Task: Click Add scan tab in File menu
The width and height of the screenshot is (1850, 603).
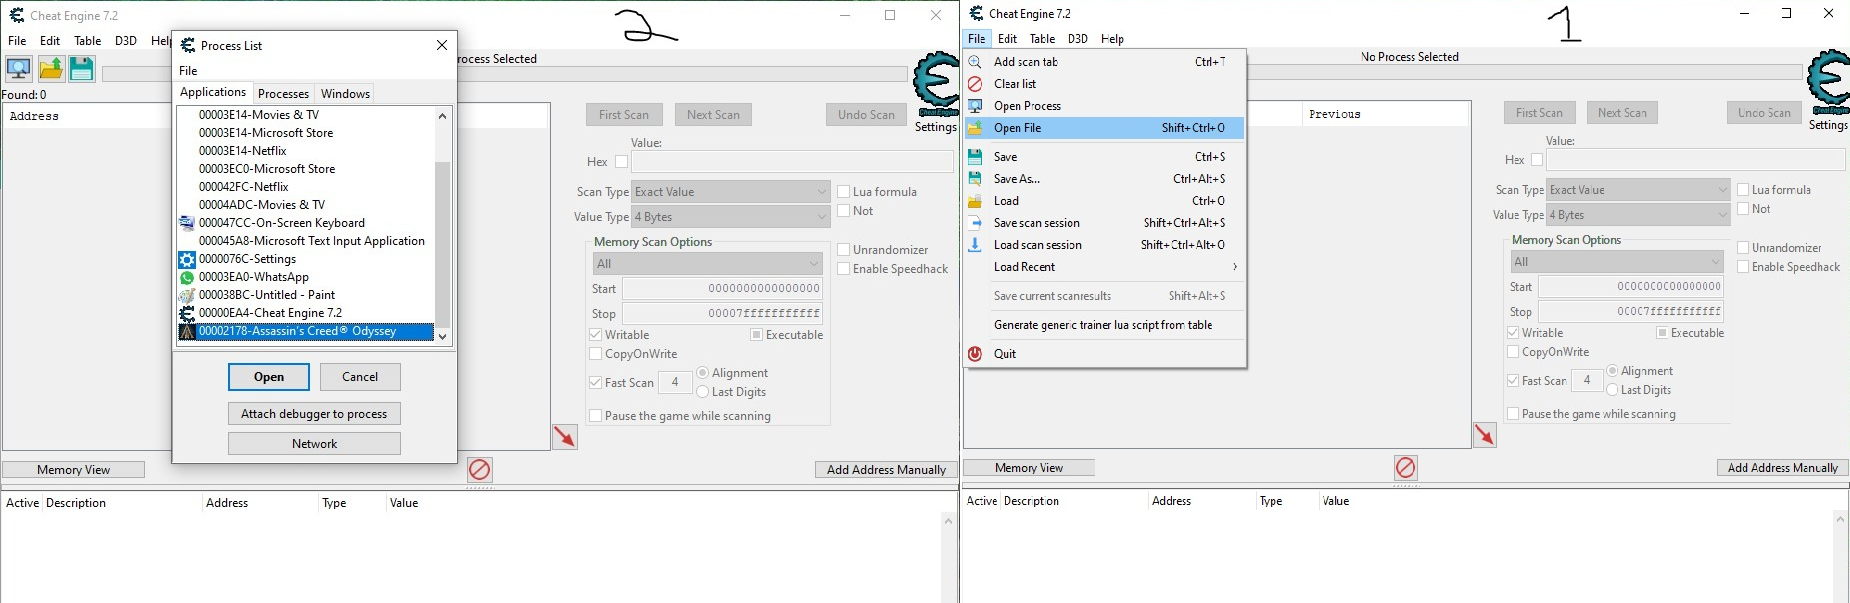Action: pyautogui.click(x=1025, y=62)
